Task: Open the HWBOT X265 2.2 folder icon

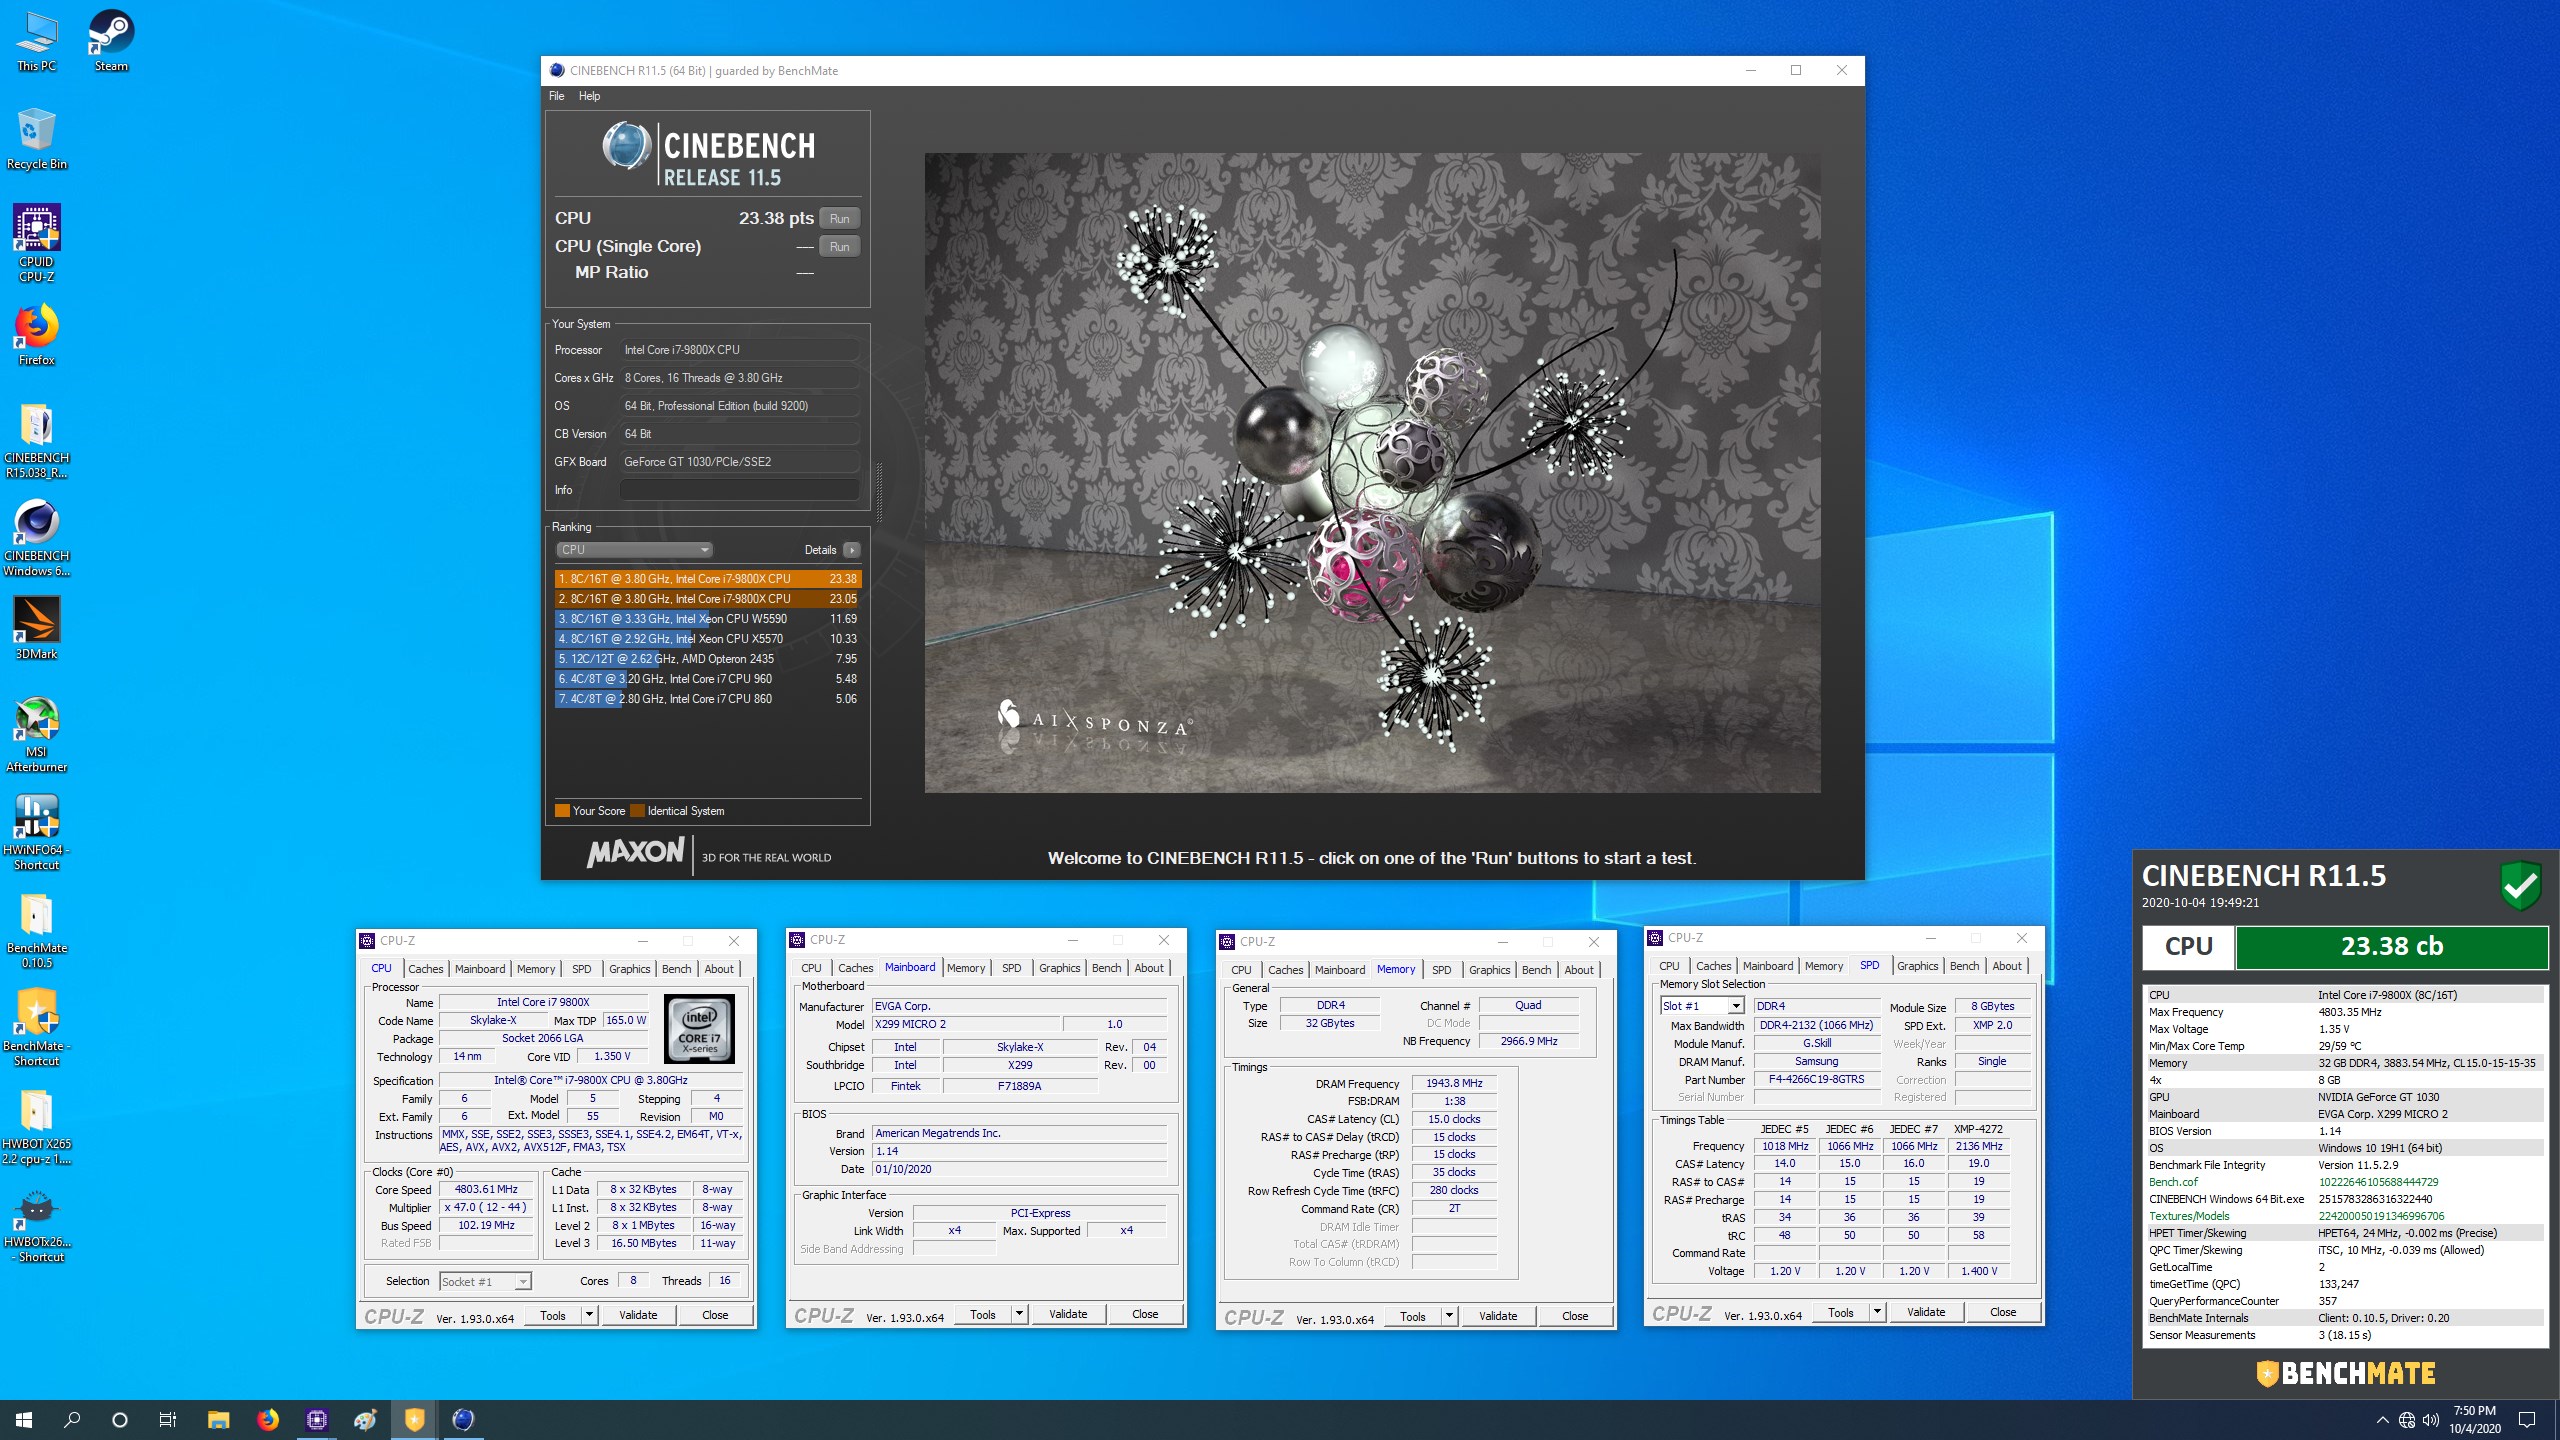Action: click(x=37, y=1126)
